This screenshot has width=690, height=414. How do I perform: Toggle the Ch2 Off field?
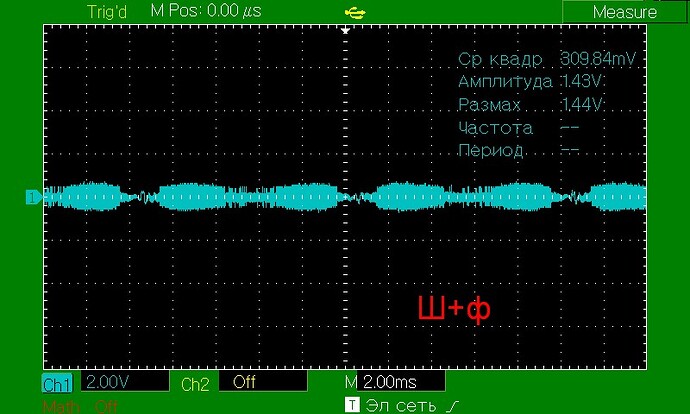point(262,382)
